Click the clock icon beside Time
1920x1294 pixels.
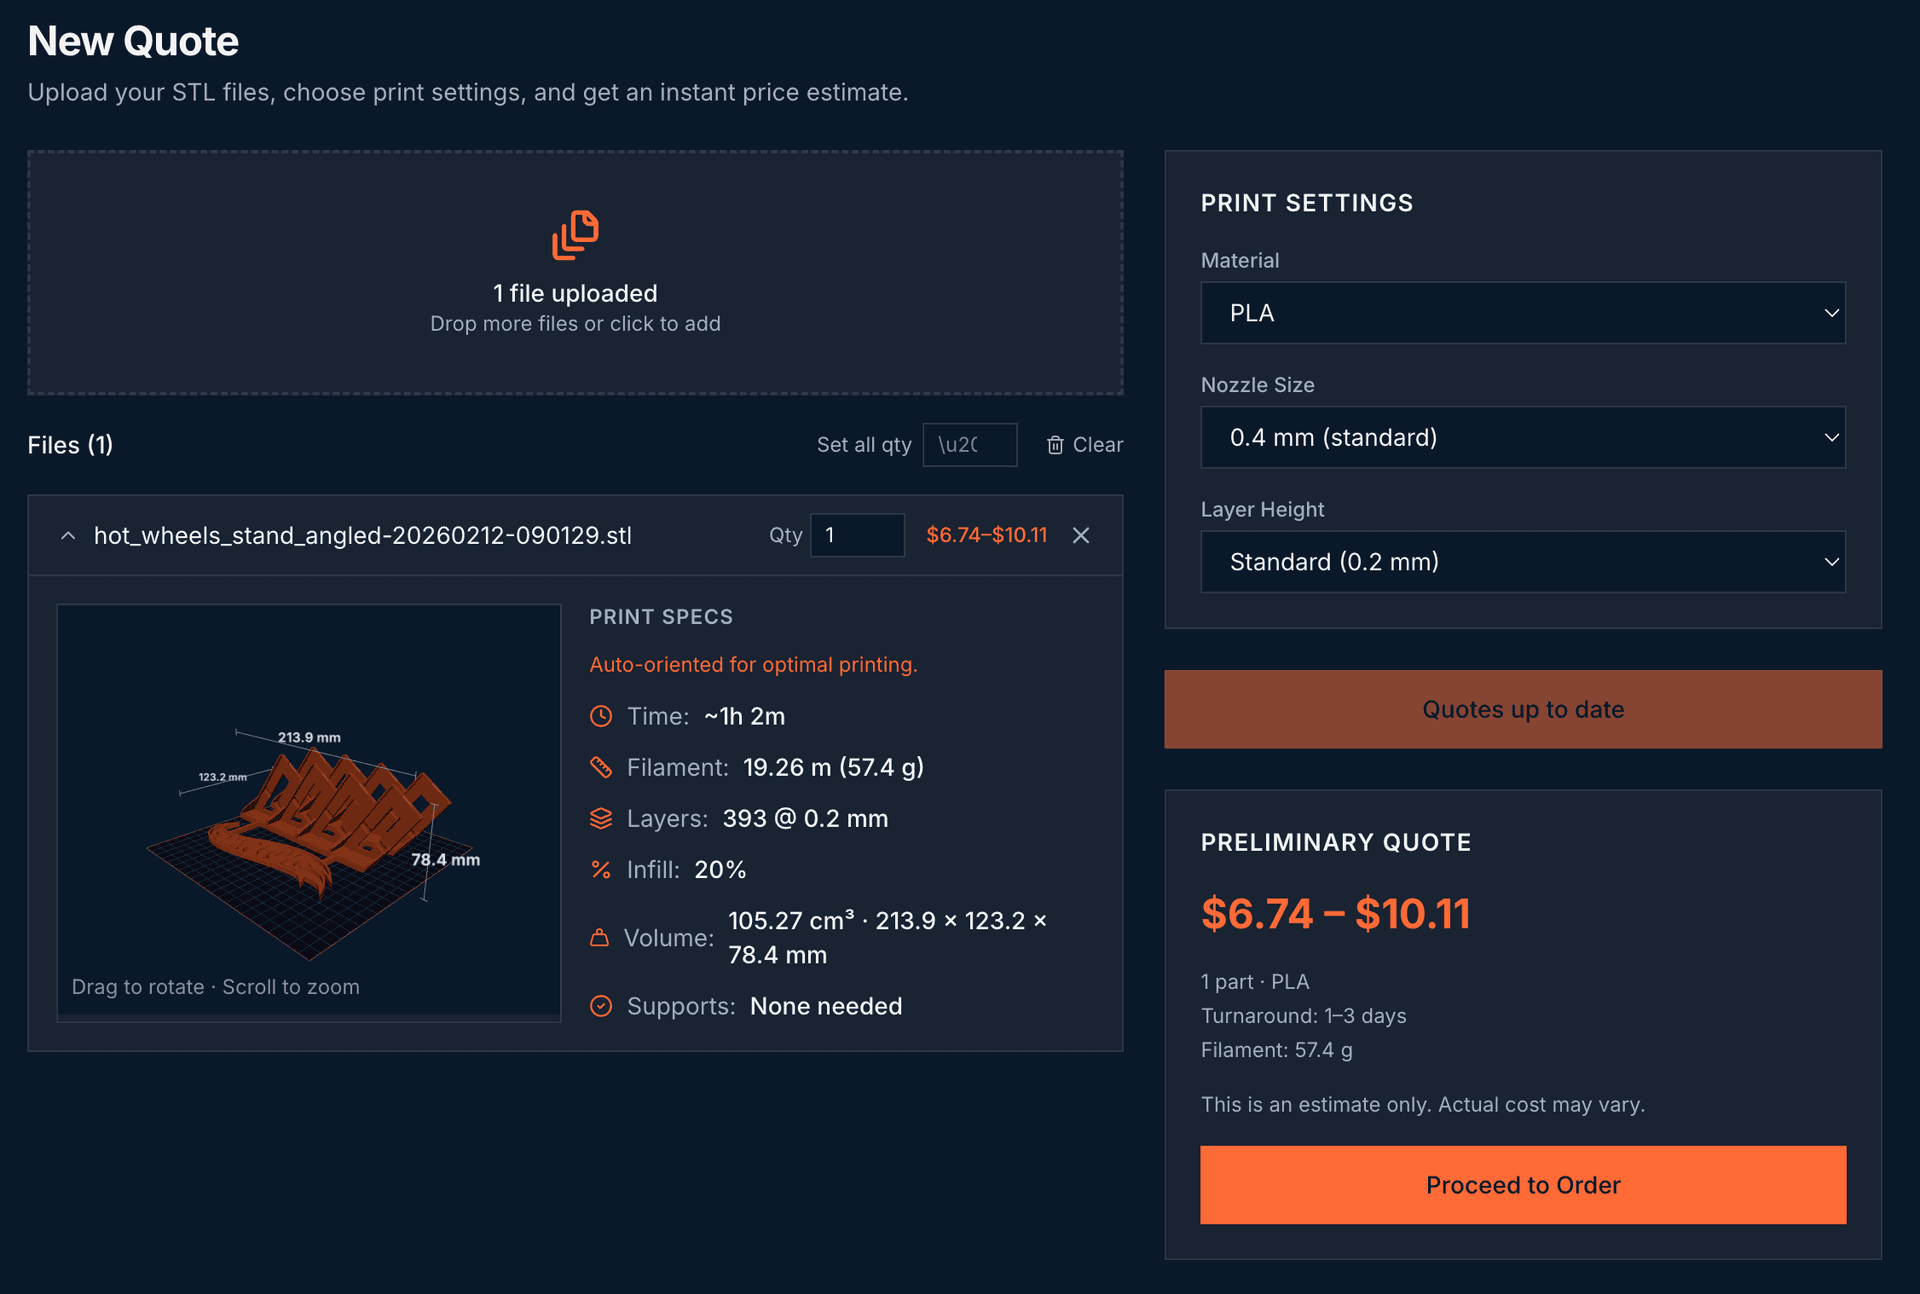click(601, 716)
